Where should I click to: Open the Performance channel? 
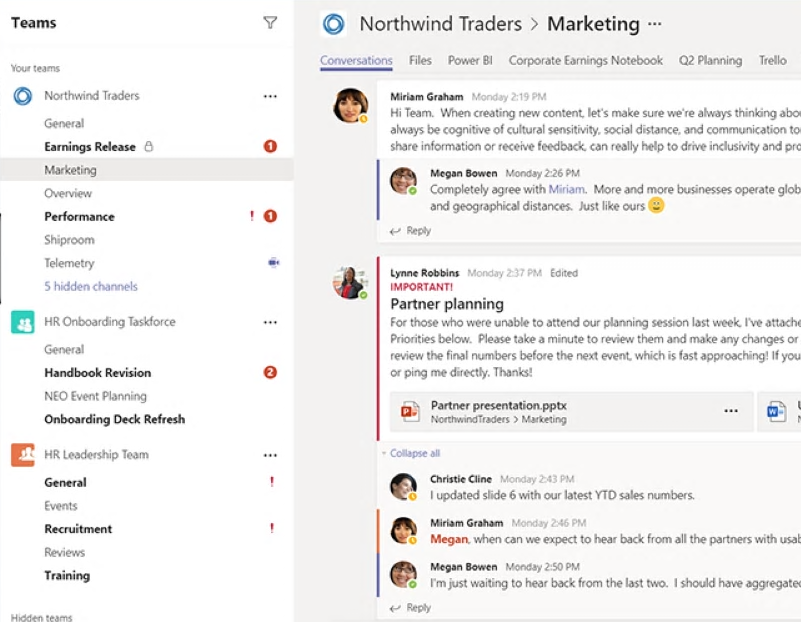79,217
